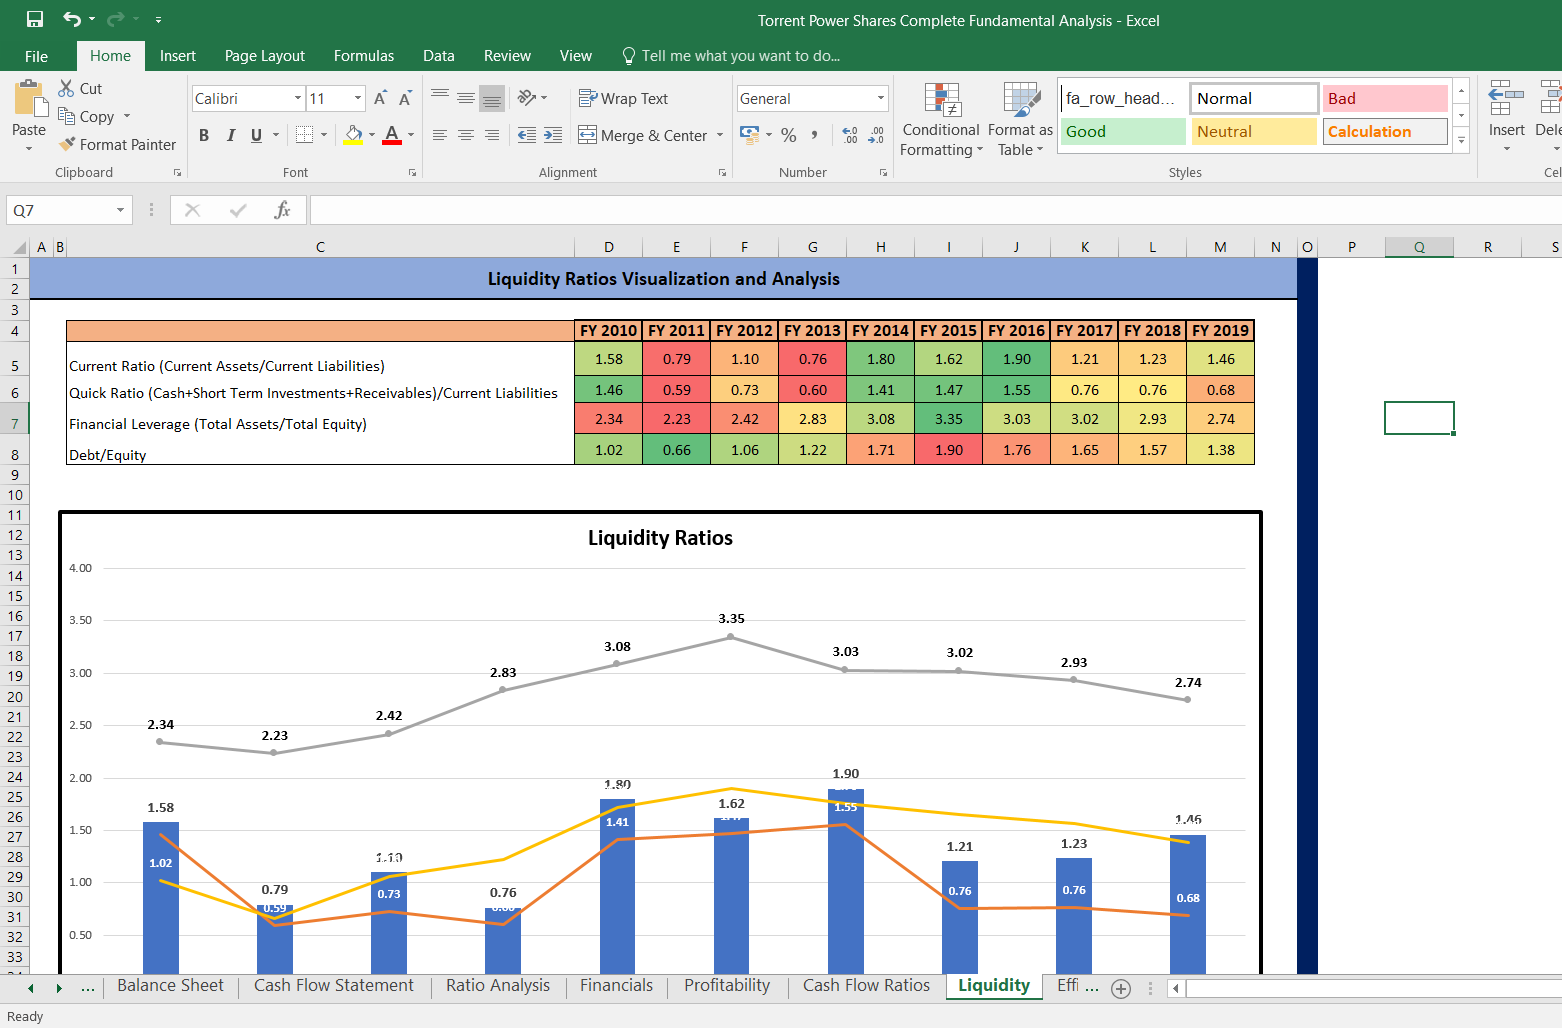1562x1028 pixels.
Task: Switch to the Page Layout tab
Action: tap(265, 56)
